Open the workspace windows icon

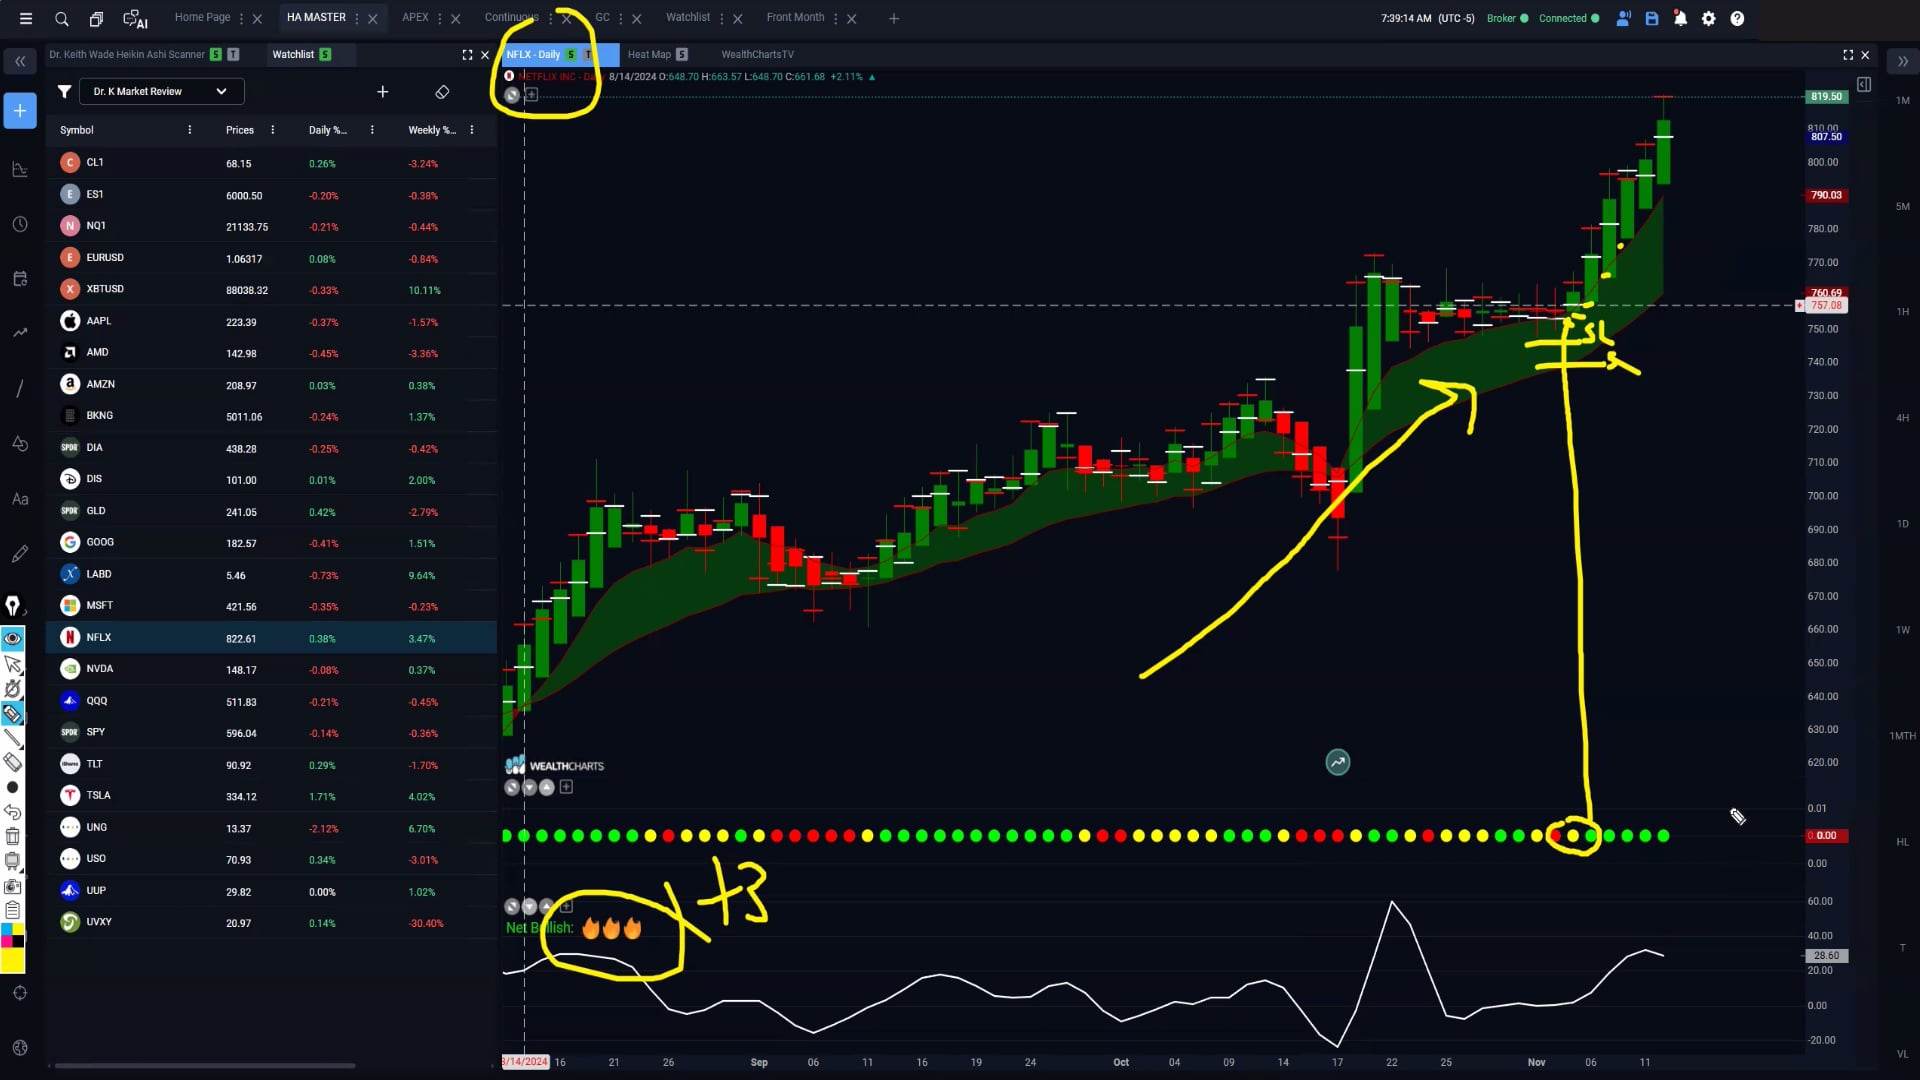96,19
